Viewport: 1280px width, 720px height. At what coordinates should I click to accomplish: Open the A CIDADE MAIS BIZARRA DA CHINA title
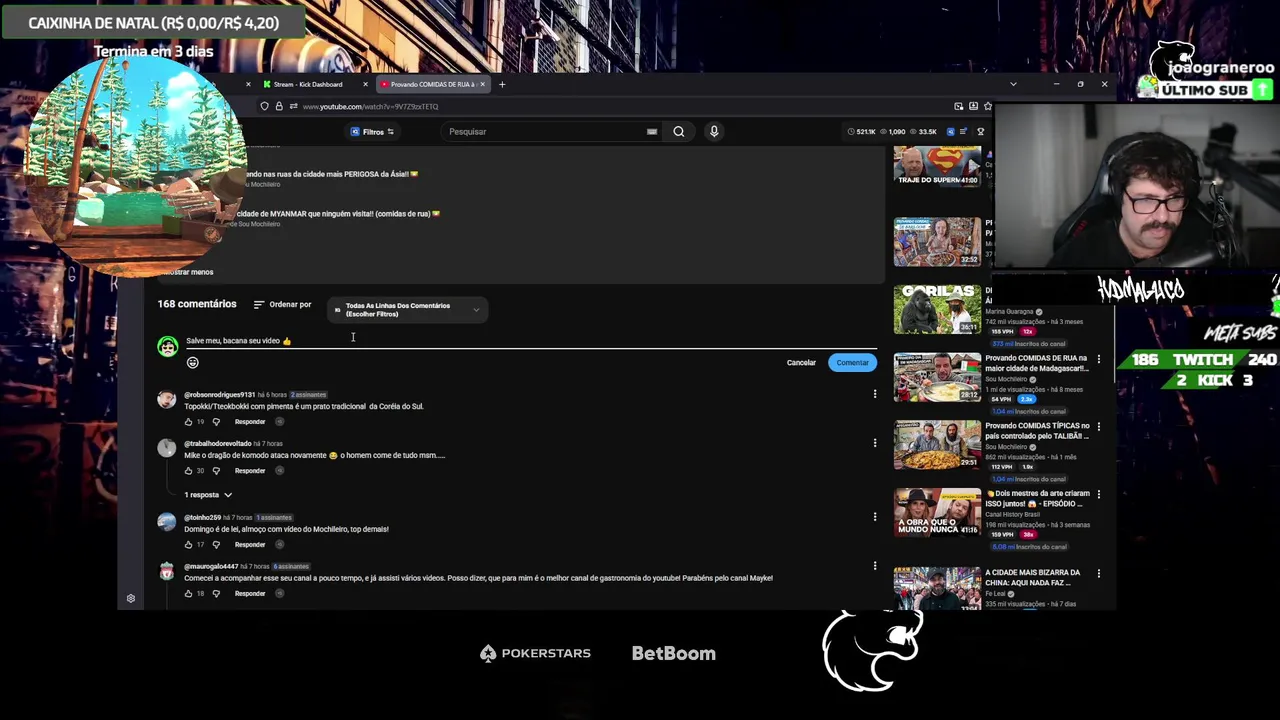click(x=1033, y=577)
